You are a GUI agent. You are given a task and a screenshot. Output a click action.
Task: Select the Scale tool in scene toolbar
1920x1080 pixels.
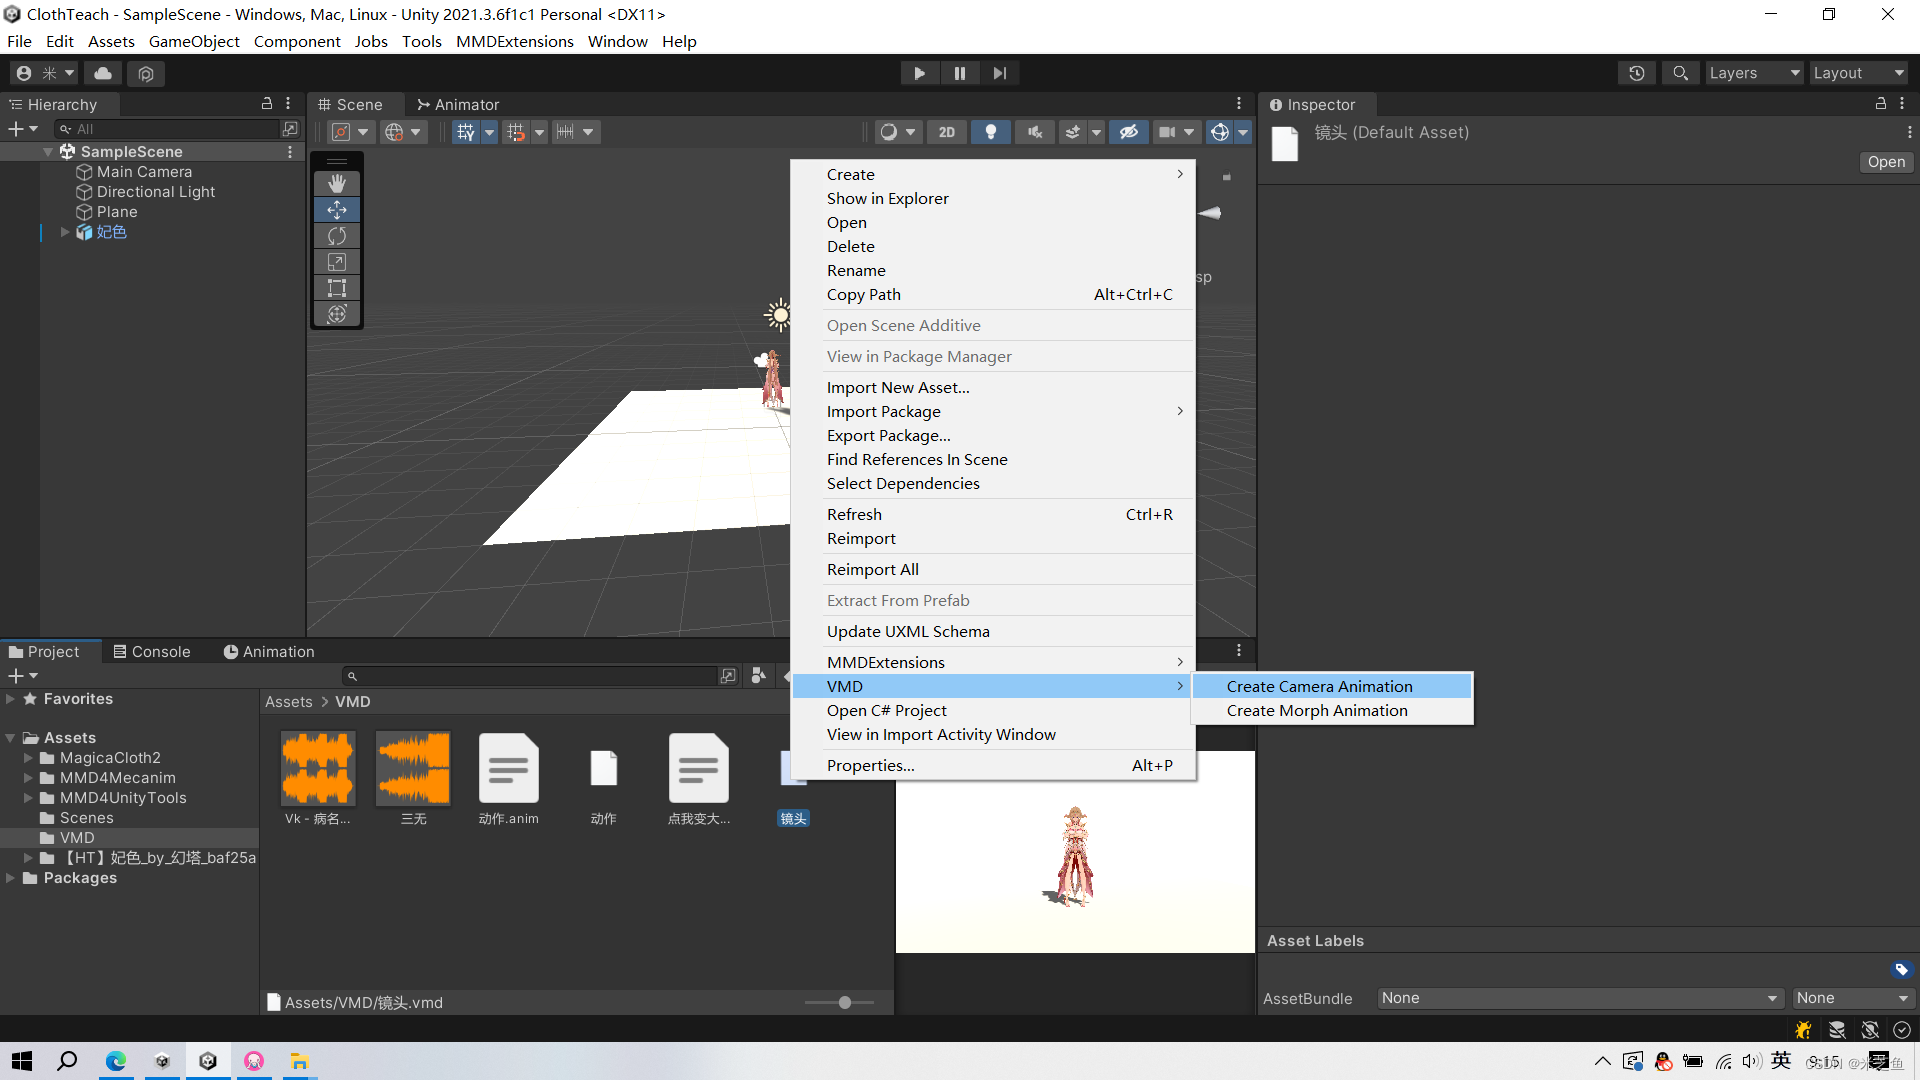[x=337, y=262]
